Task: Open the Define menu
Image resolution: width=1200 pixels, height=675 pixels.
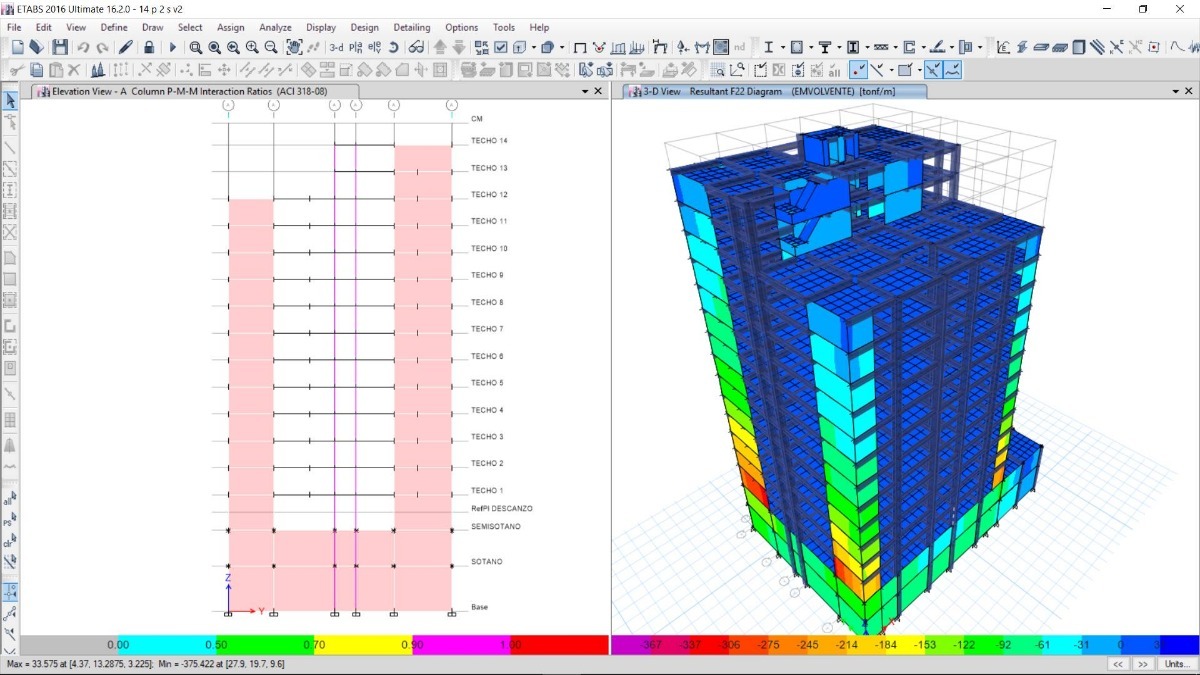Action: [x=114, y=27]
